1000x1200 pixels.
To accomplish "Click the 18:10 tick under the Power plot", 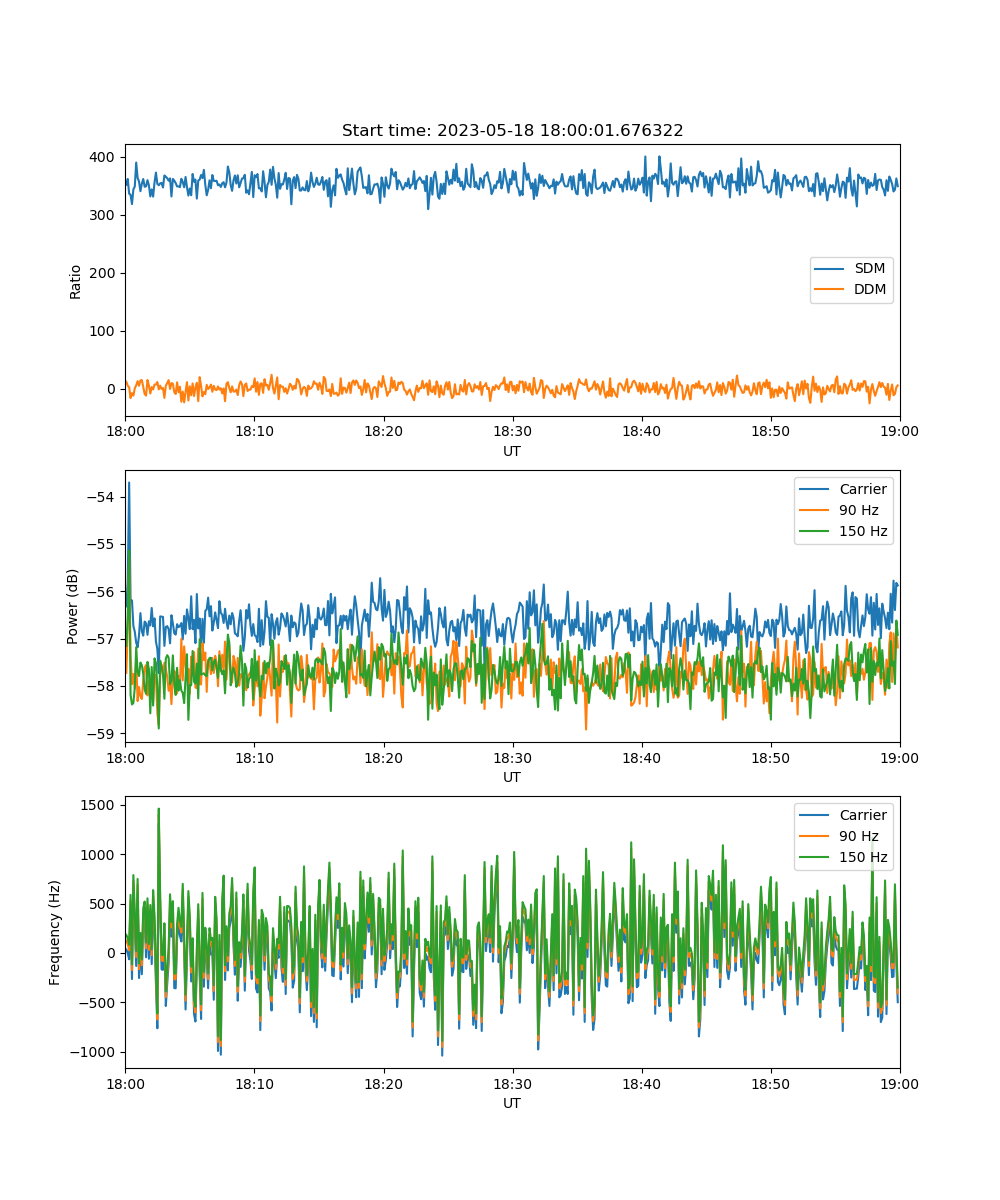I will coord(254,758).
